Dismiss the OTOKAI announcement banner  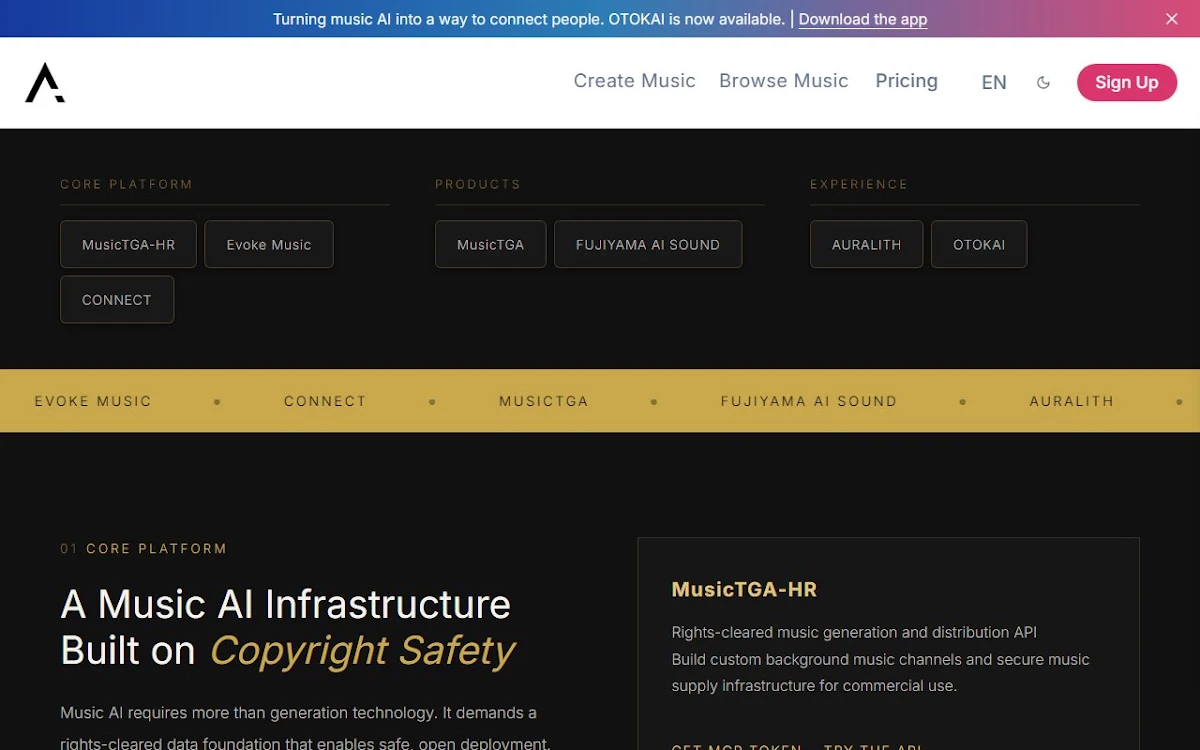(x=1172, y=19)
